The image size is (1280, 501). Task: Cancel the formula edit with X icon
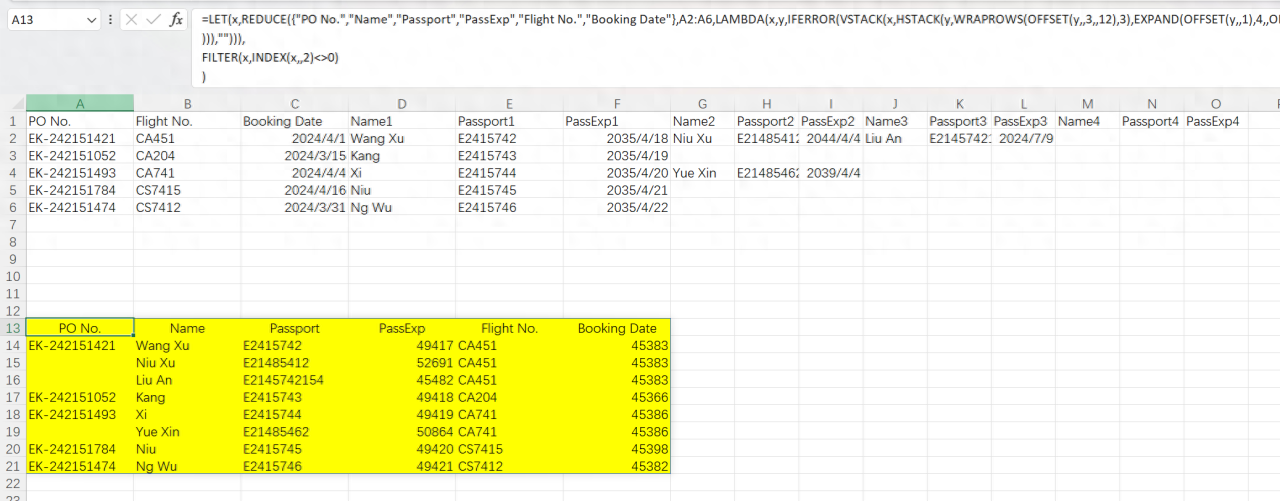tap(131, 19)
